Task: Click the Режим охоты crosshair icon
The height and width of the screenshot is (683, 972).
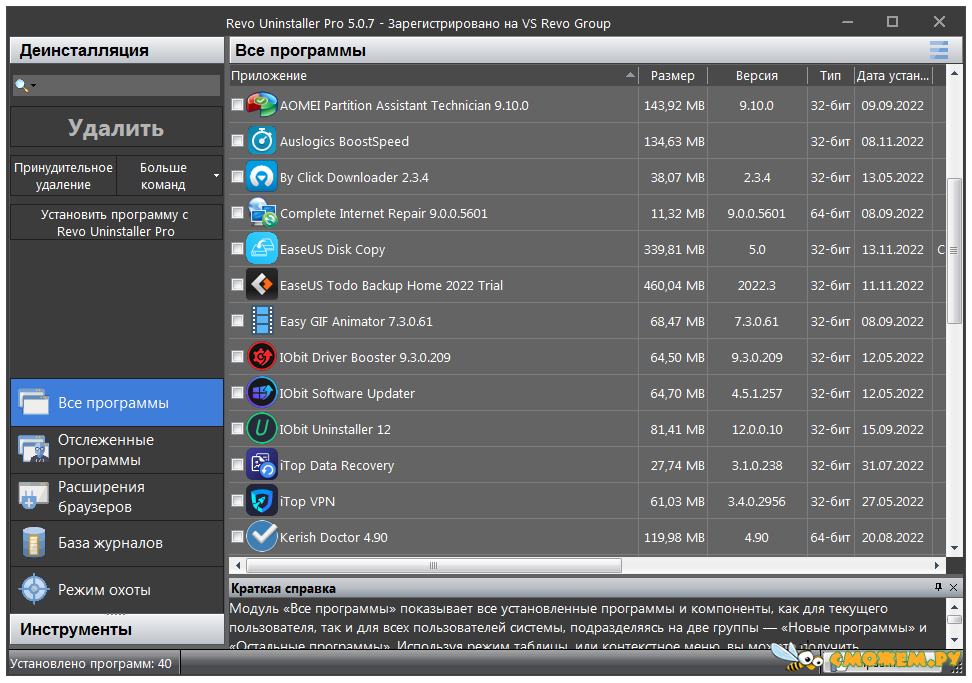Action: tap(34, 589)
